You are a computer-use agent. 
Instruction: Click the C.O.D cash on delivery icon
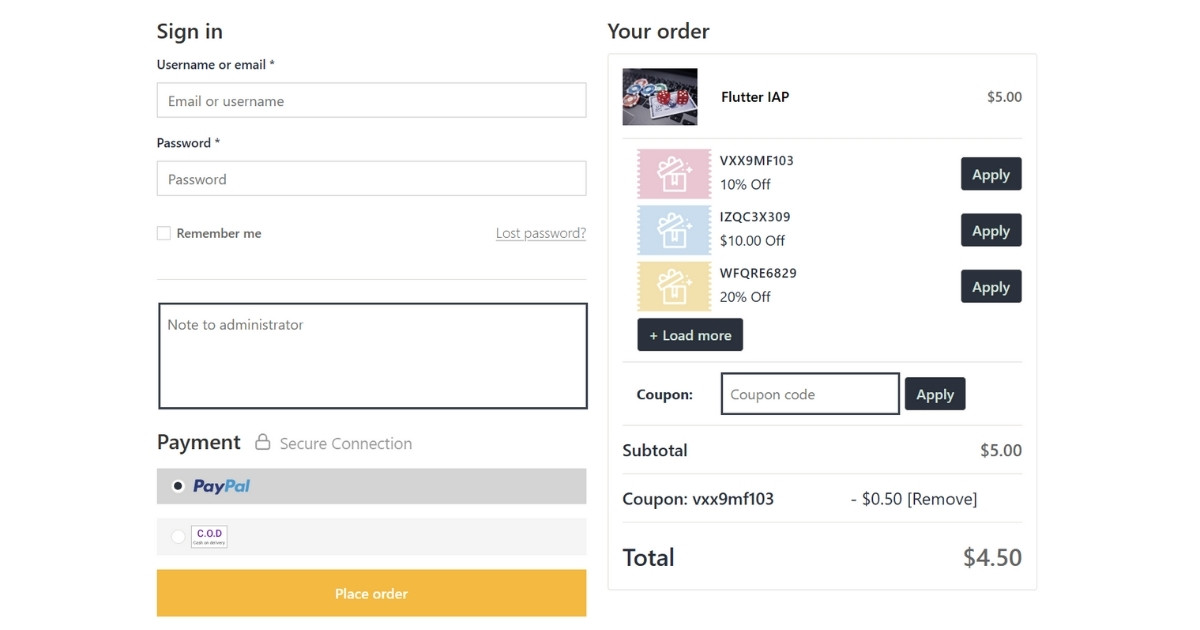[209, 536]
